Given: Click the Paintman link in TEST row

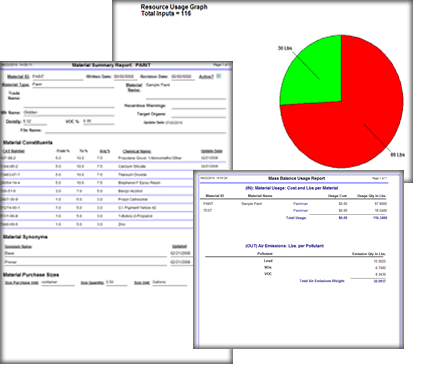Looking at the screenshot, I should (x=300, y=211).
